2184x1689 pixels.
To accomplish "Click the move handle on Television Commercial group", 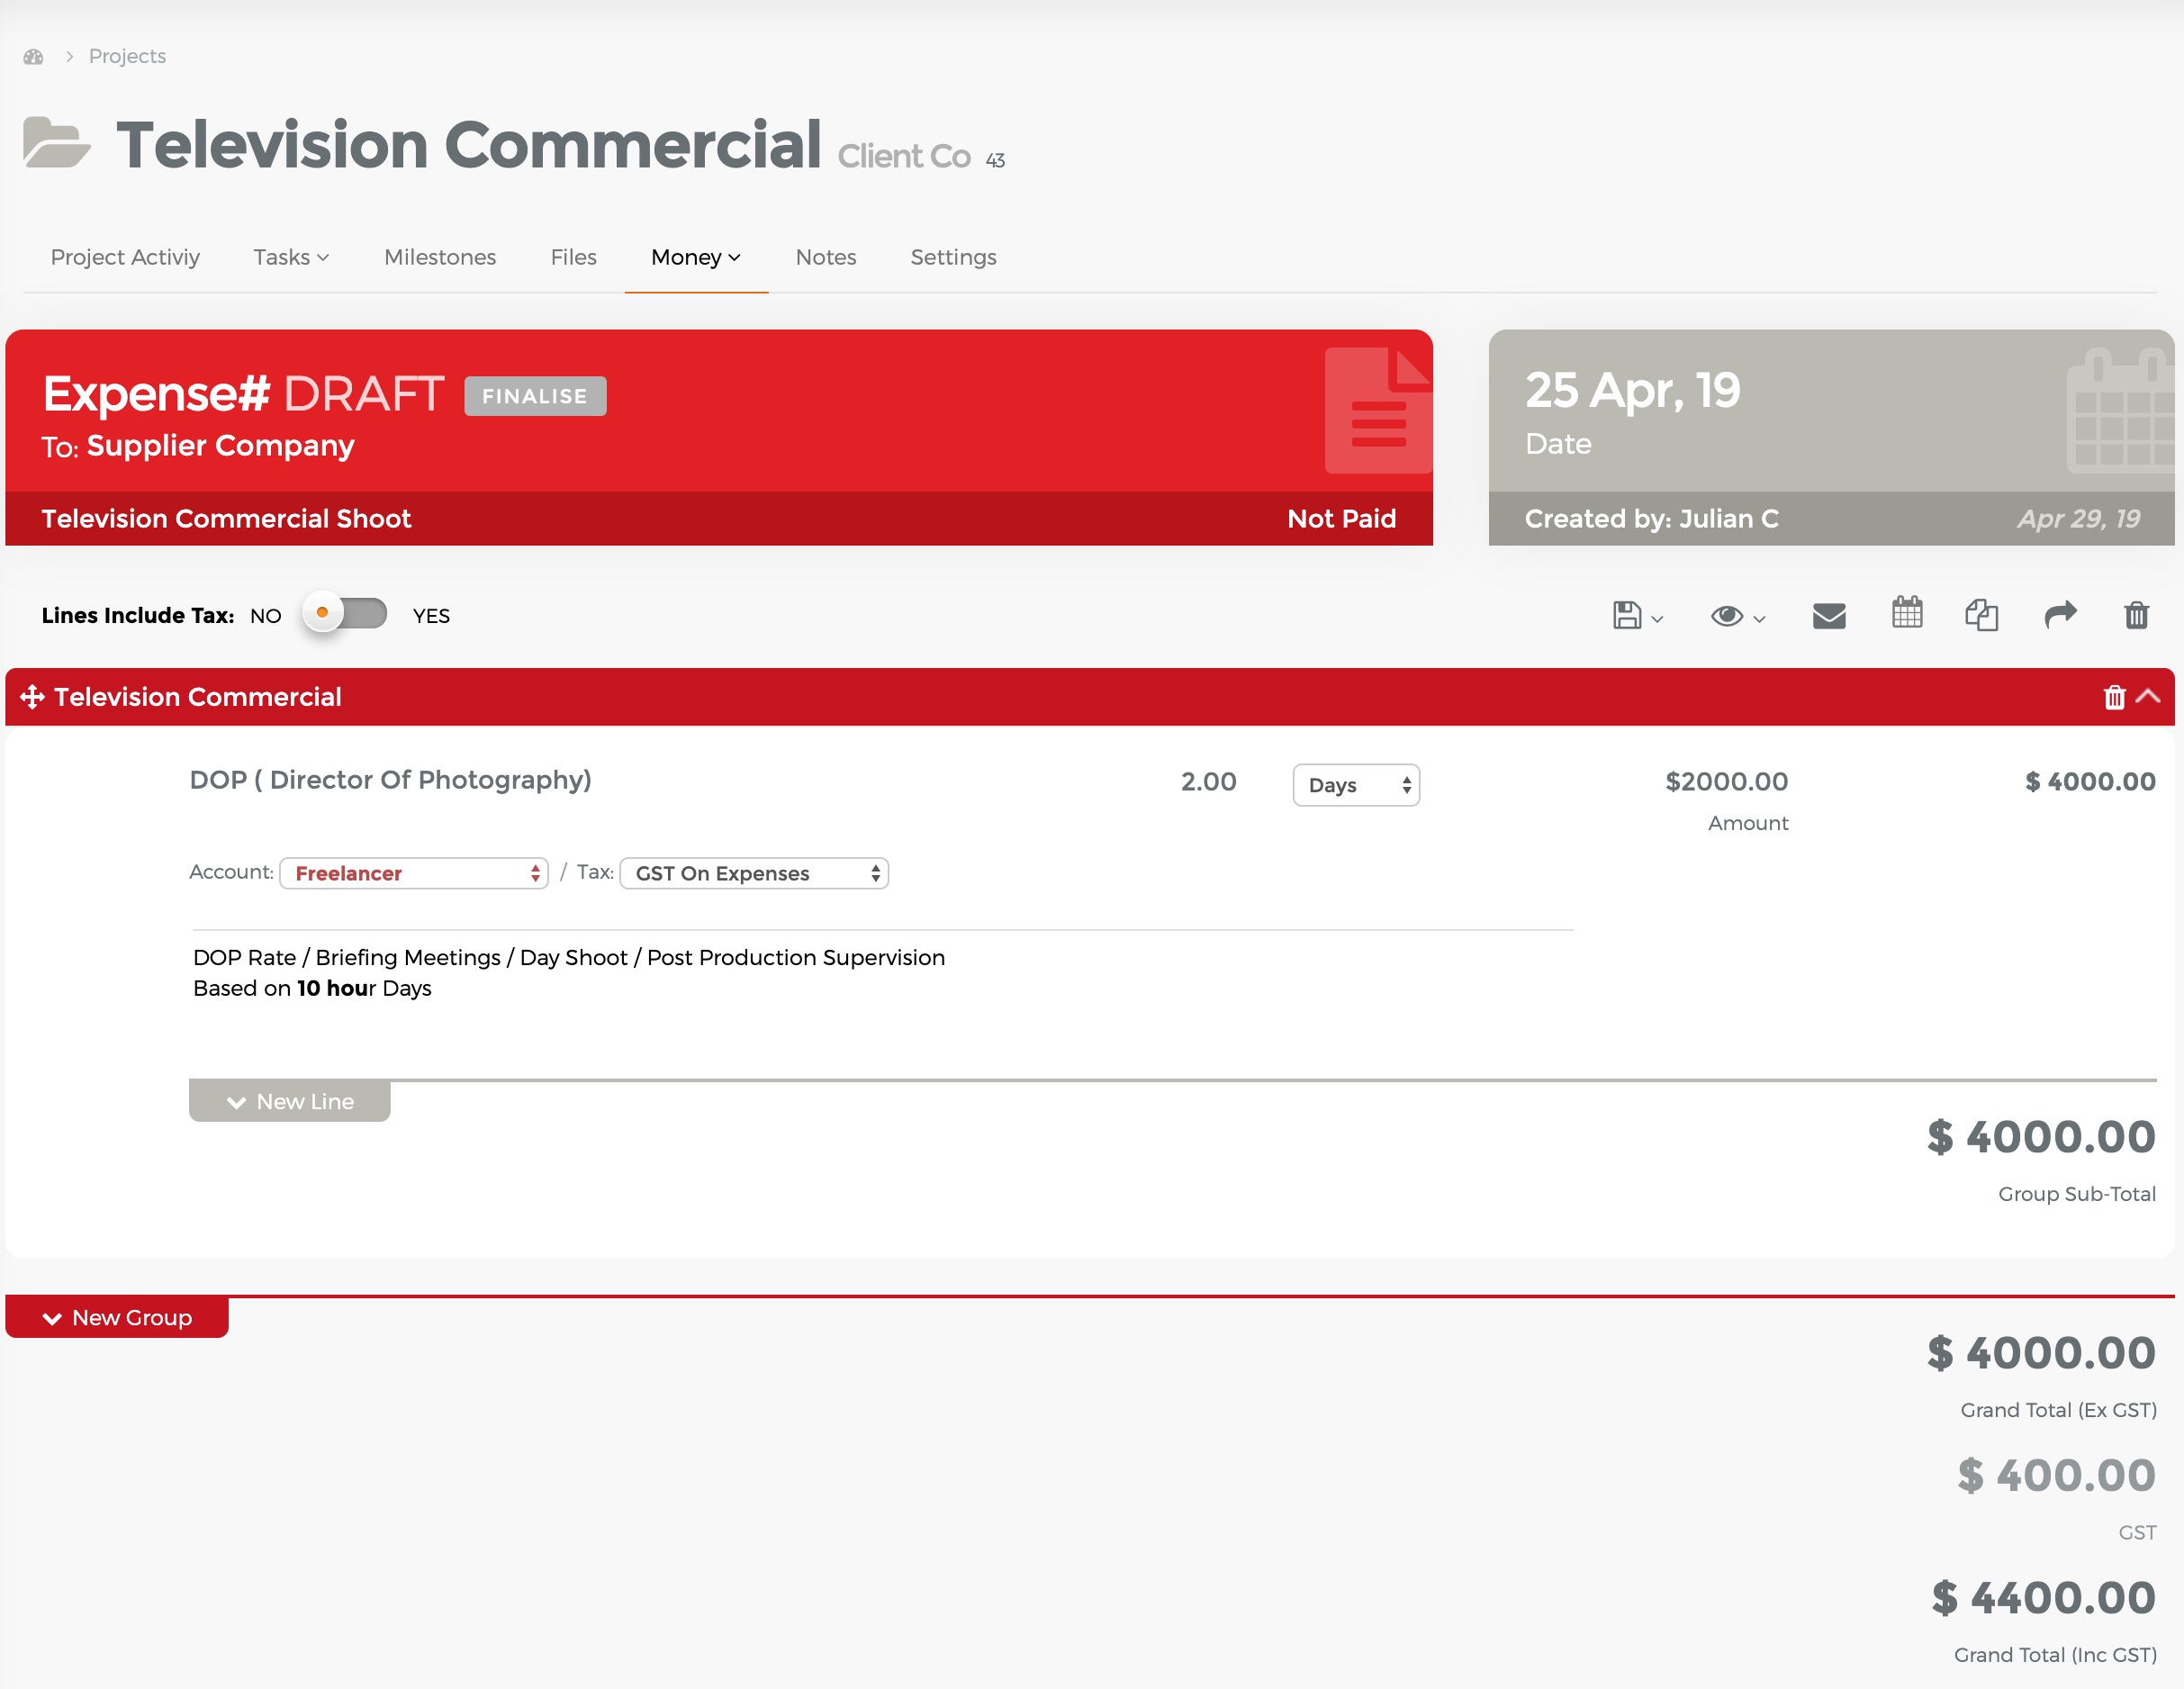I will [32, 697].
